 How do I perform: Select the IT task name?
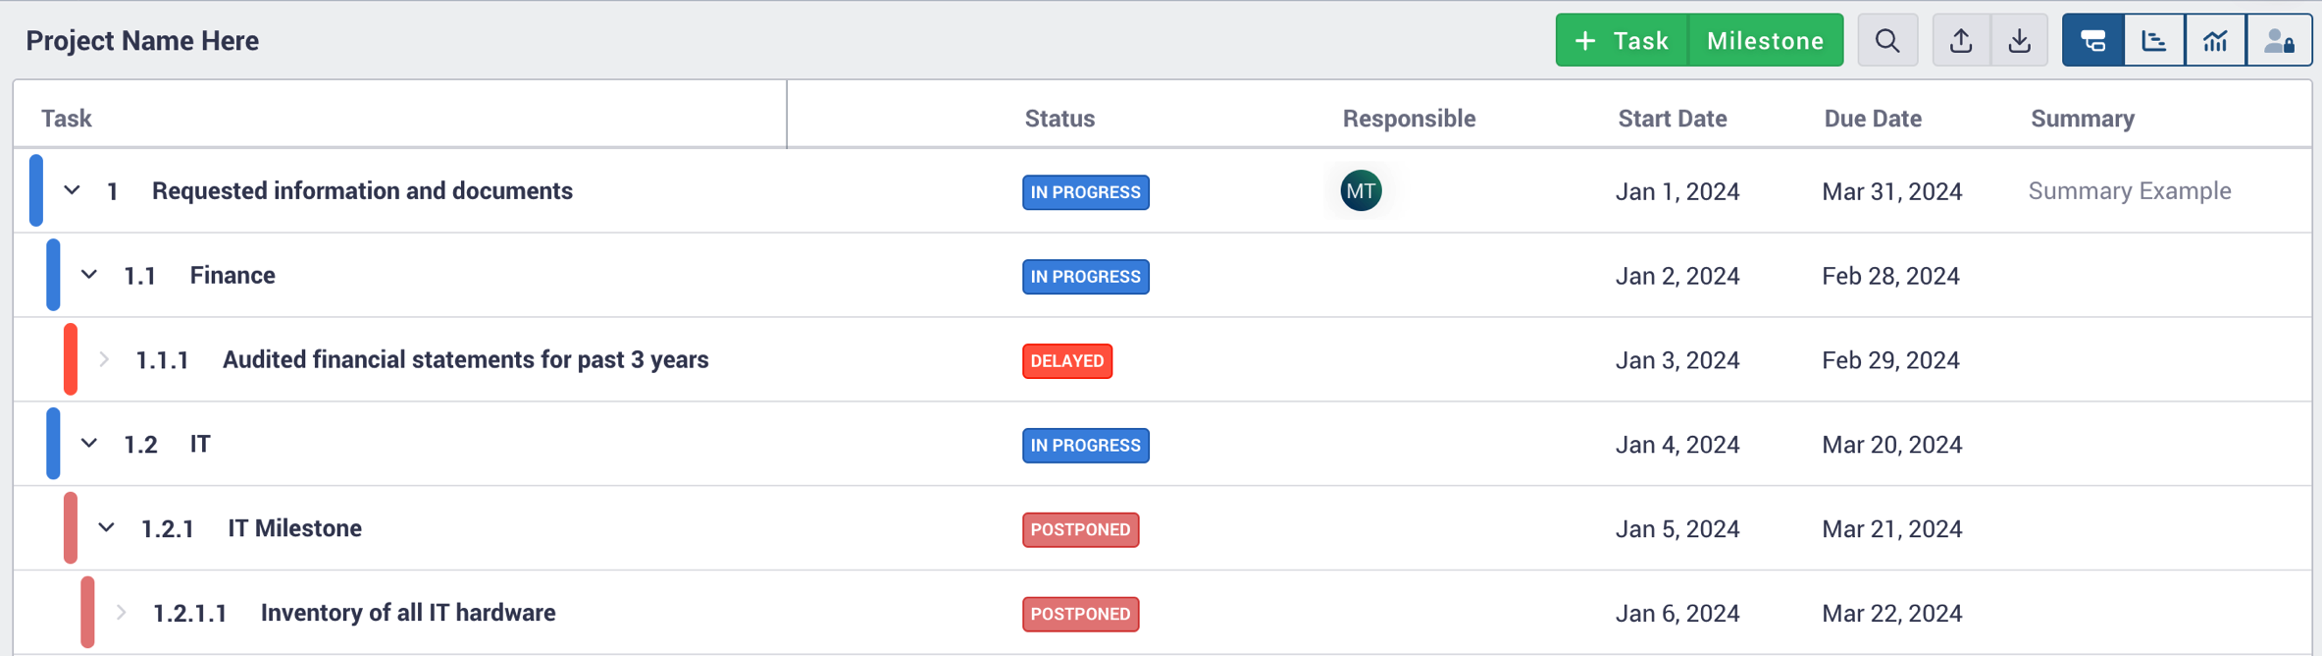click(x=200, y=444)
